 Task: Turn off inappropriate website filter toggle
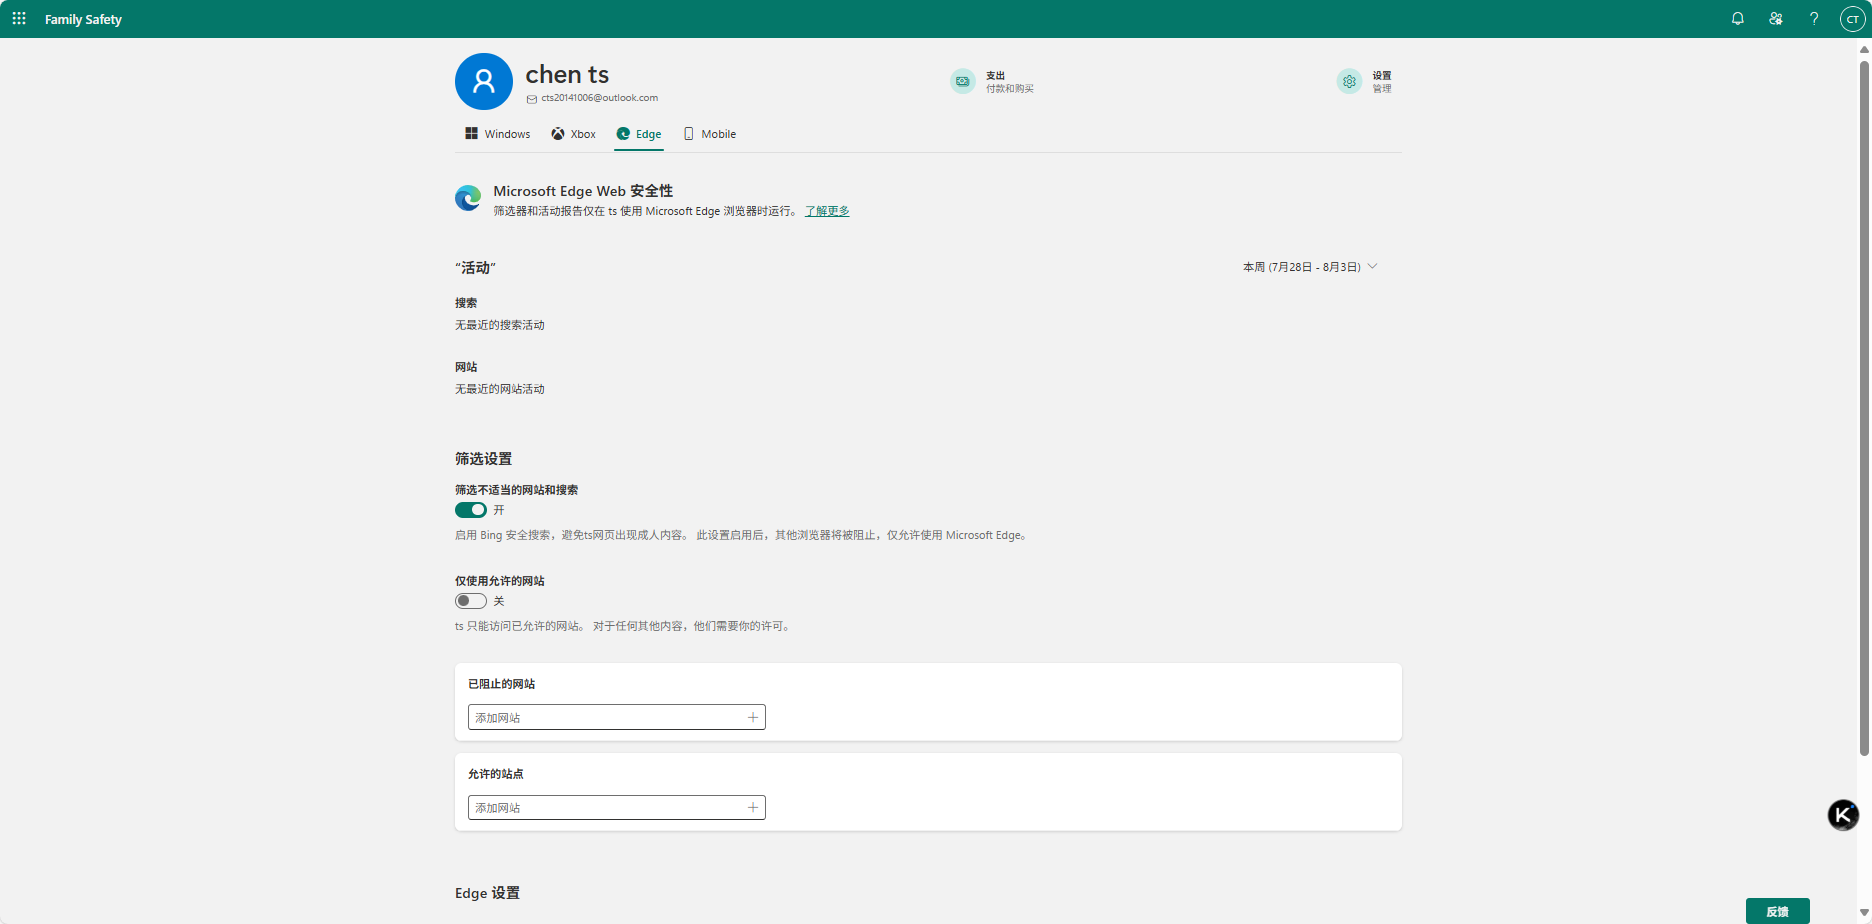click(x=471, y=510)
